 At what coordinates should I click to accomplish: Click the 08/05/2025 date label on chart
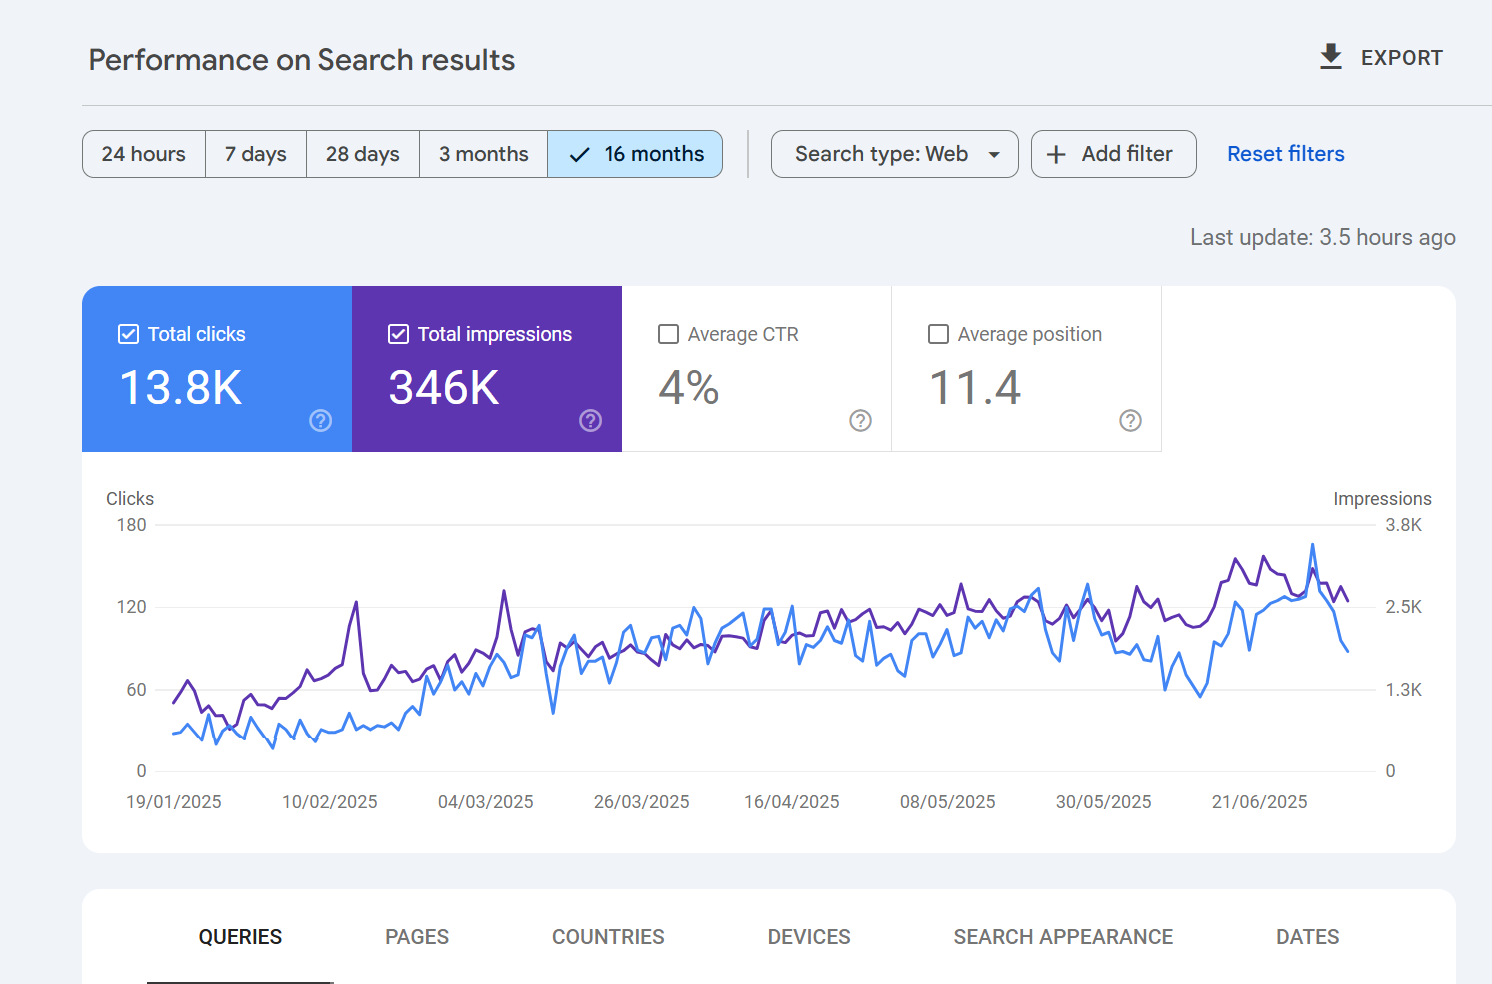click(948, 802)
